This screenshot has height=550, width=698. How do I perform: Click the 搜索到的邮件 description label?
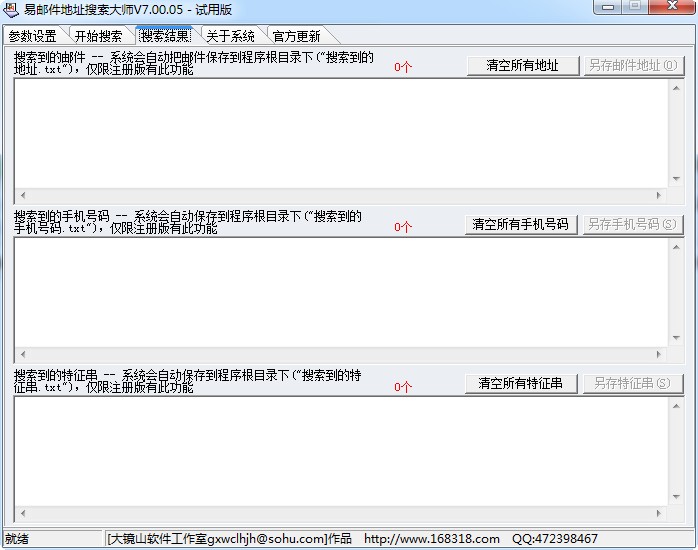pos(194,63)
